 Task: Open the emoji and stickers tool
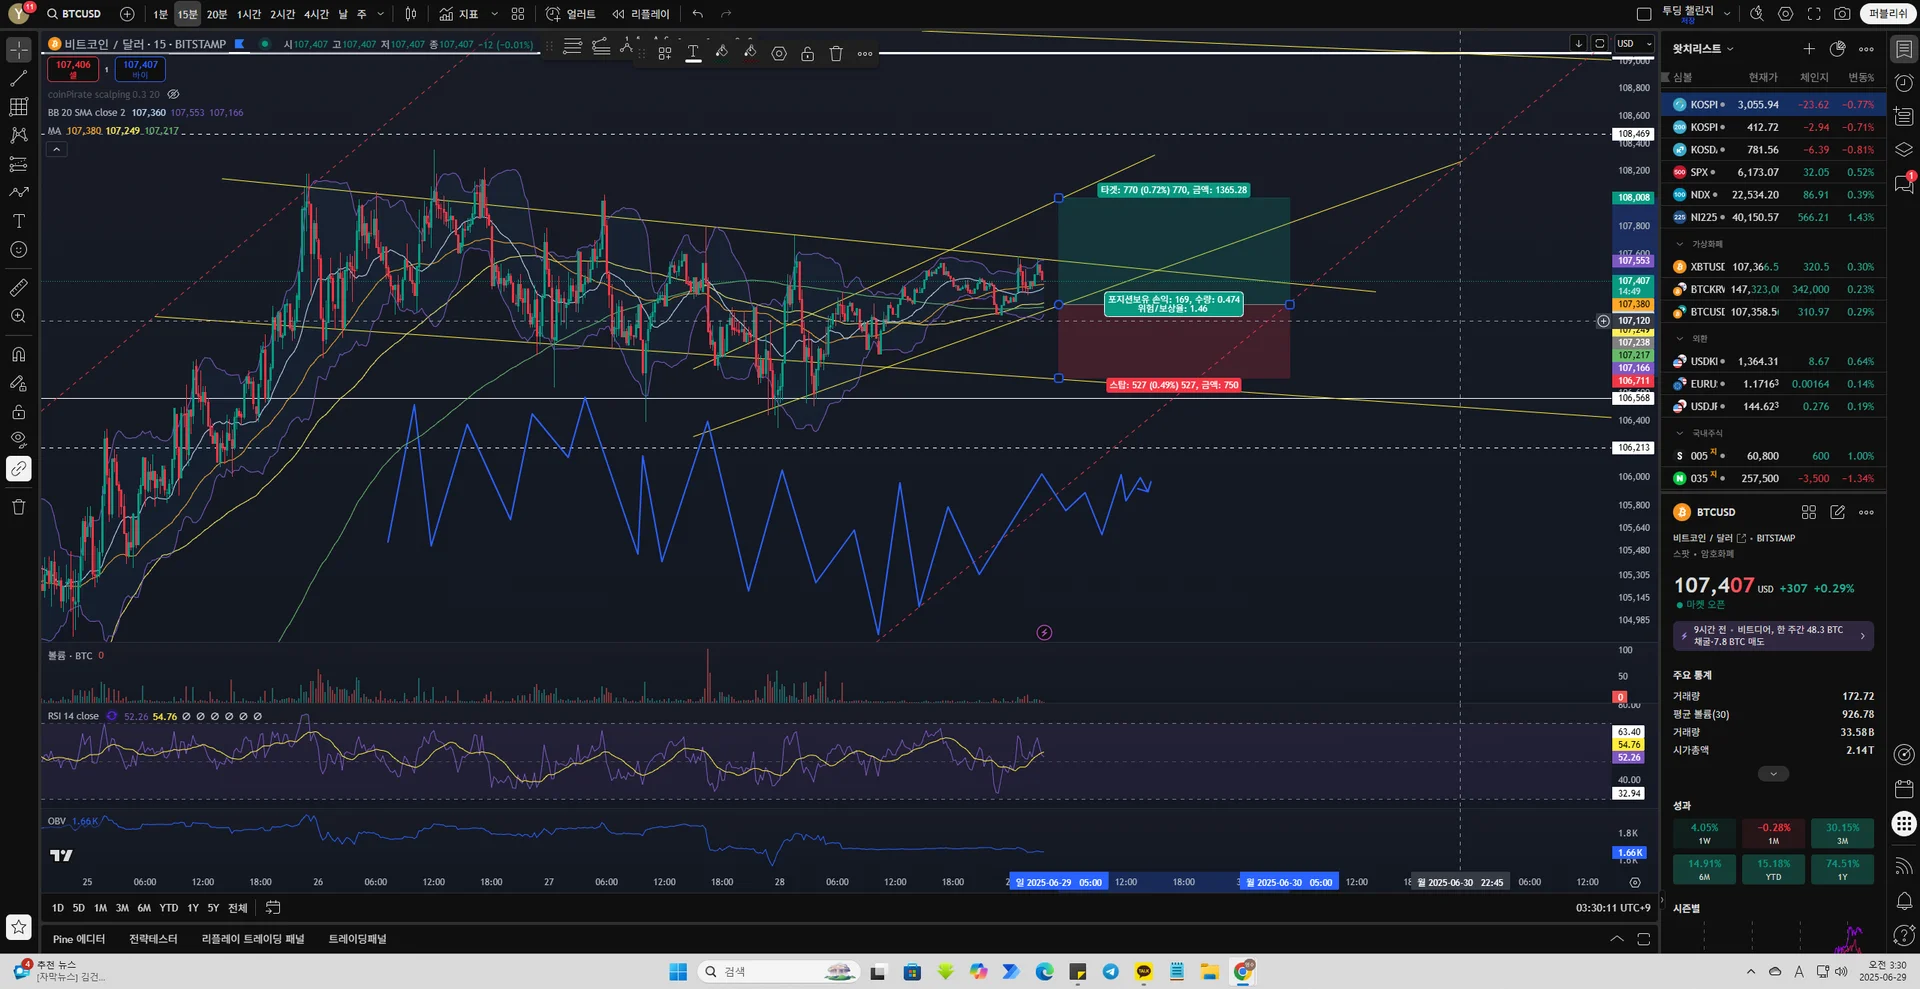pyautogui.click(x=19, y=250)
